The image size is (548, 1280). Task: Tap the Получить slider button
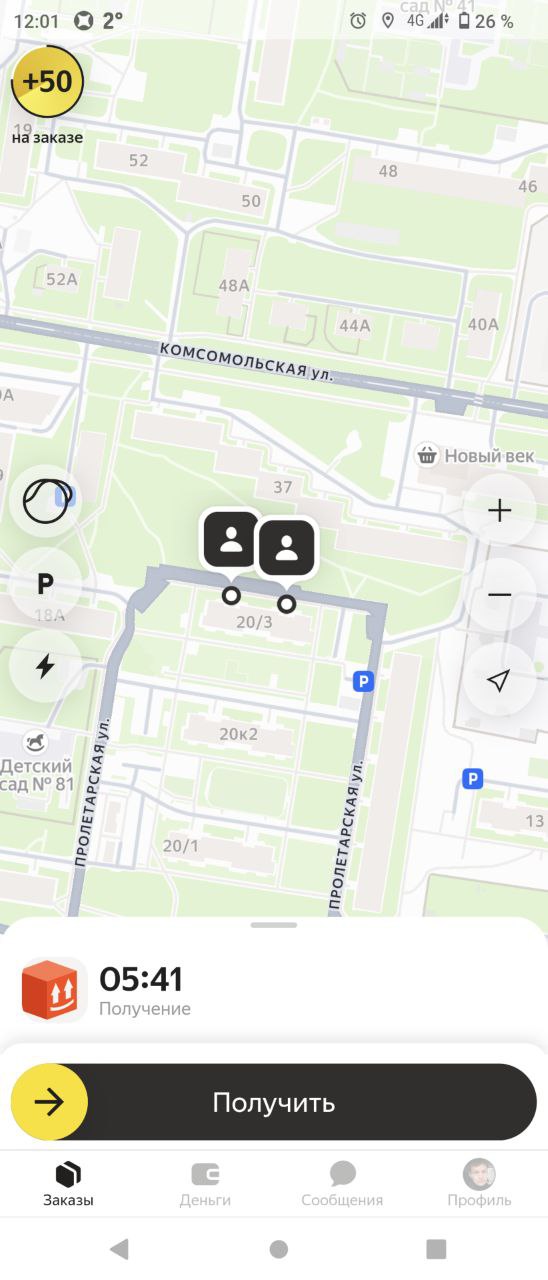tap(274, 1102)
